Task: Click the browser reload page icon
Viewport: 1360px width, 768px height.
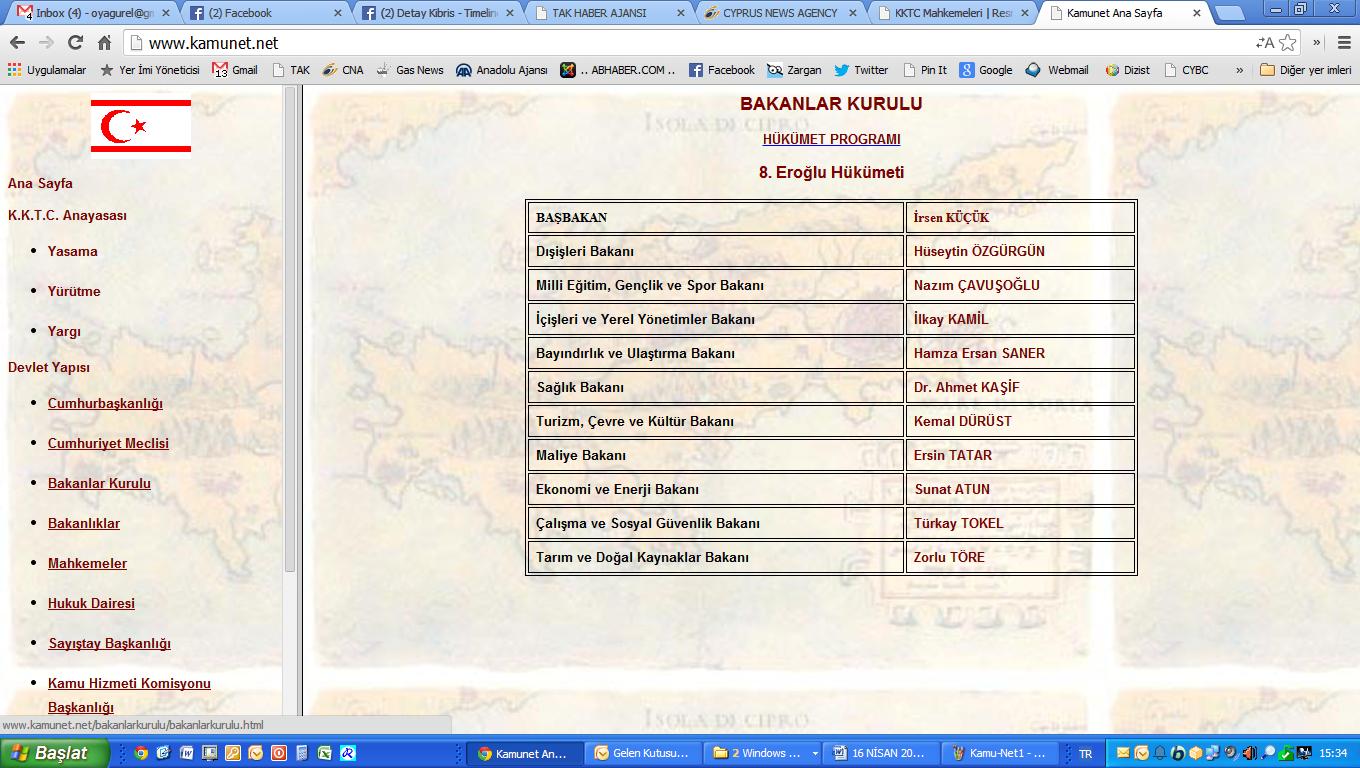Action: 75,43
